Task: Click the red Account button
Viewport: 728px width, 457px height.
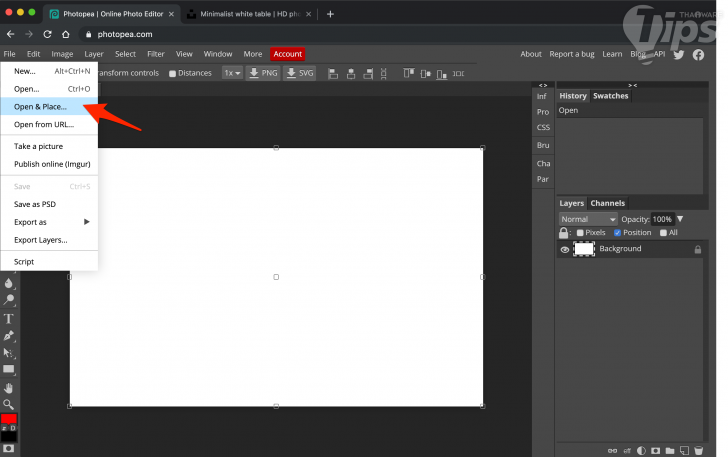Action: tap(287, 54)
